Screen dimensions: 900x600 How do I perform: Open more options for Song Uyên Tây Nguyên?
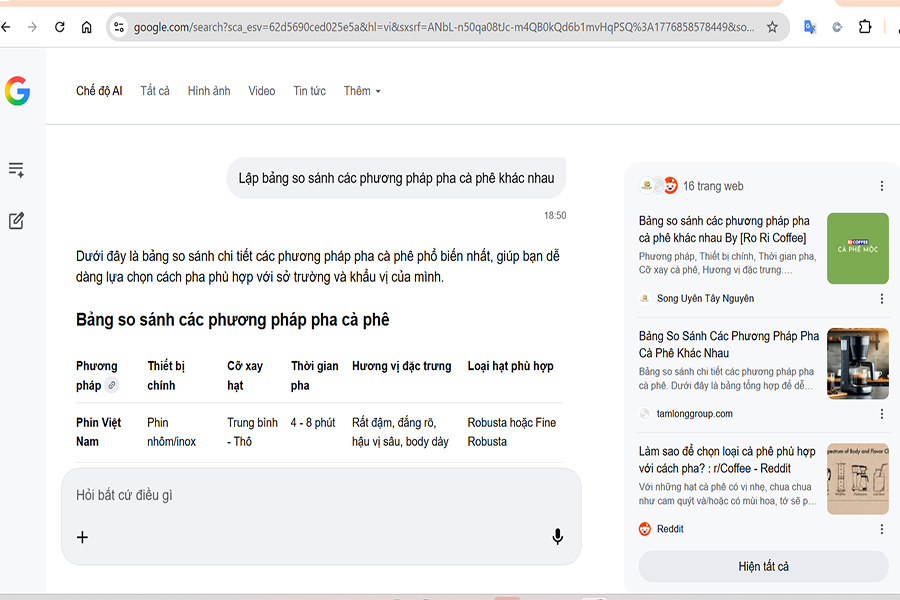[881, 298]
